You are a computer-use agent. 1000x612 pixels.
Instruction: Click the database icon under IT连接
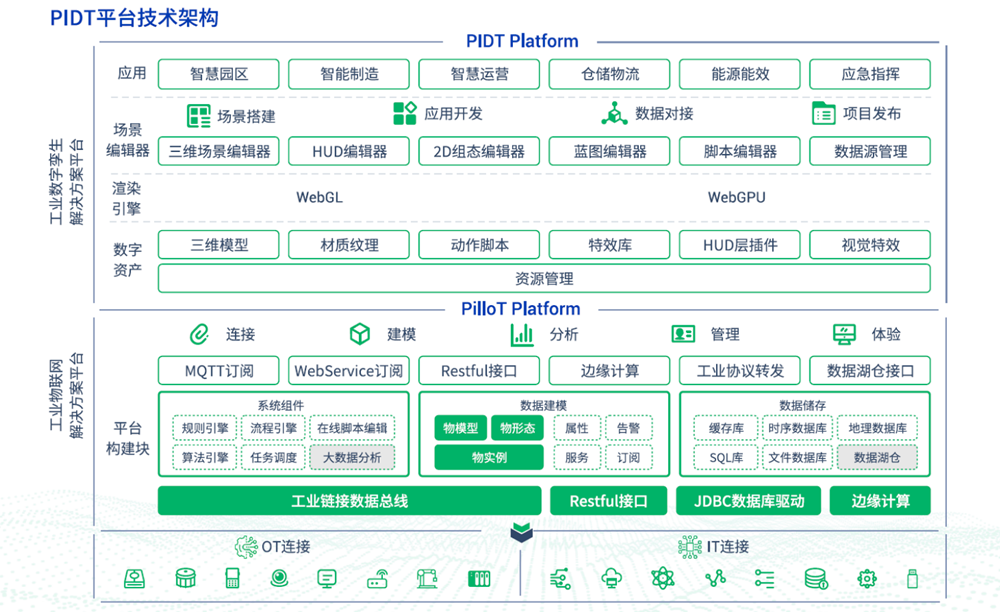[816, 578]
